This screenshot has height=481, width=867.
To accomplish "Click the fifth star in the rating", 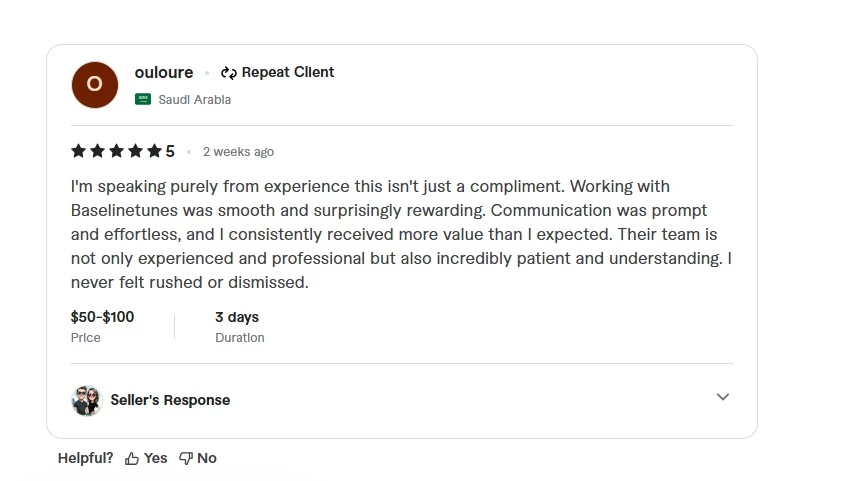I will 154,151.
